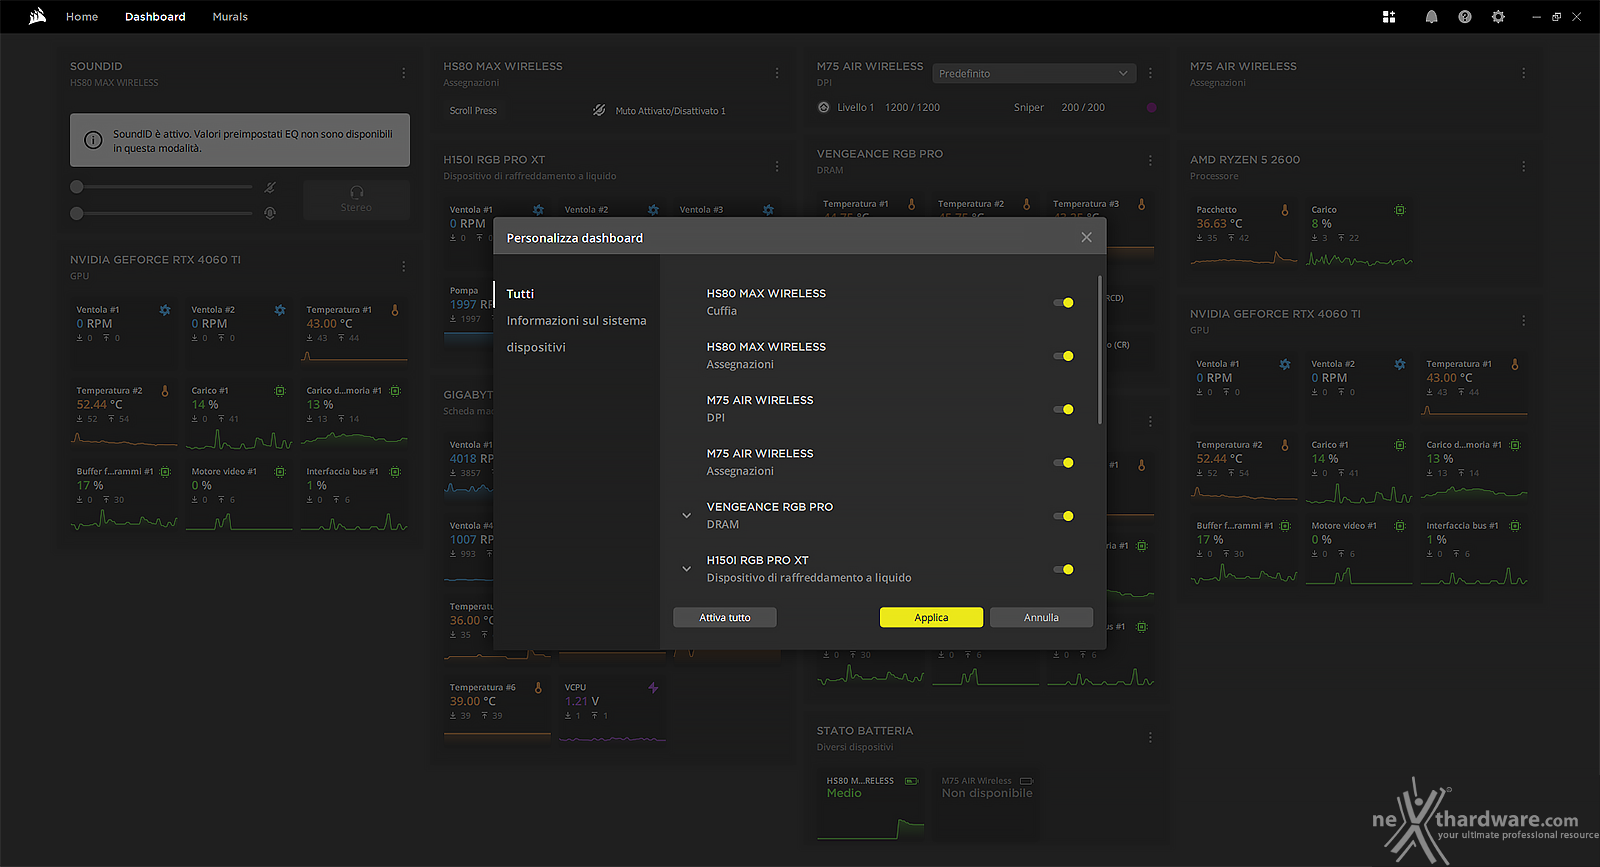Viewport: 1600px width, 867px height.
Task: Toggle H150I RGB PRO XT switch
Action: 1064,569
